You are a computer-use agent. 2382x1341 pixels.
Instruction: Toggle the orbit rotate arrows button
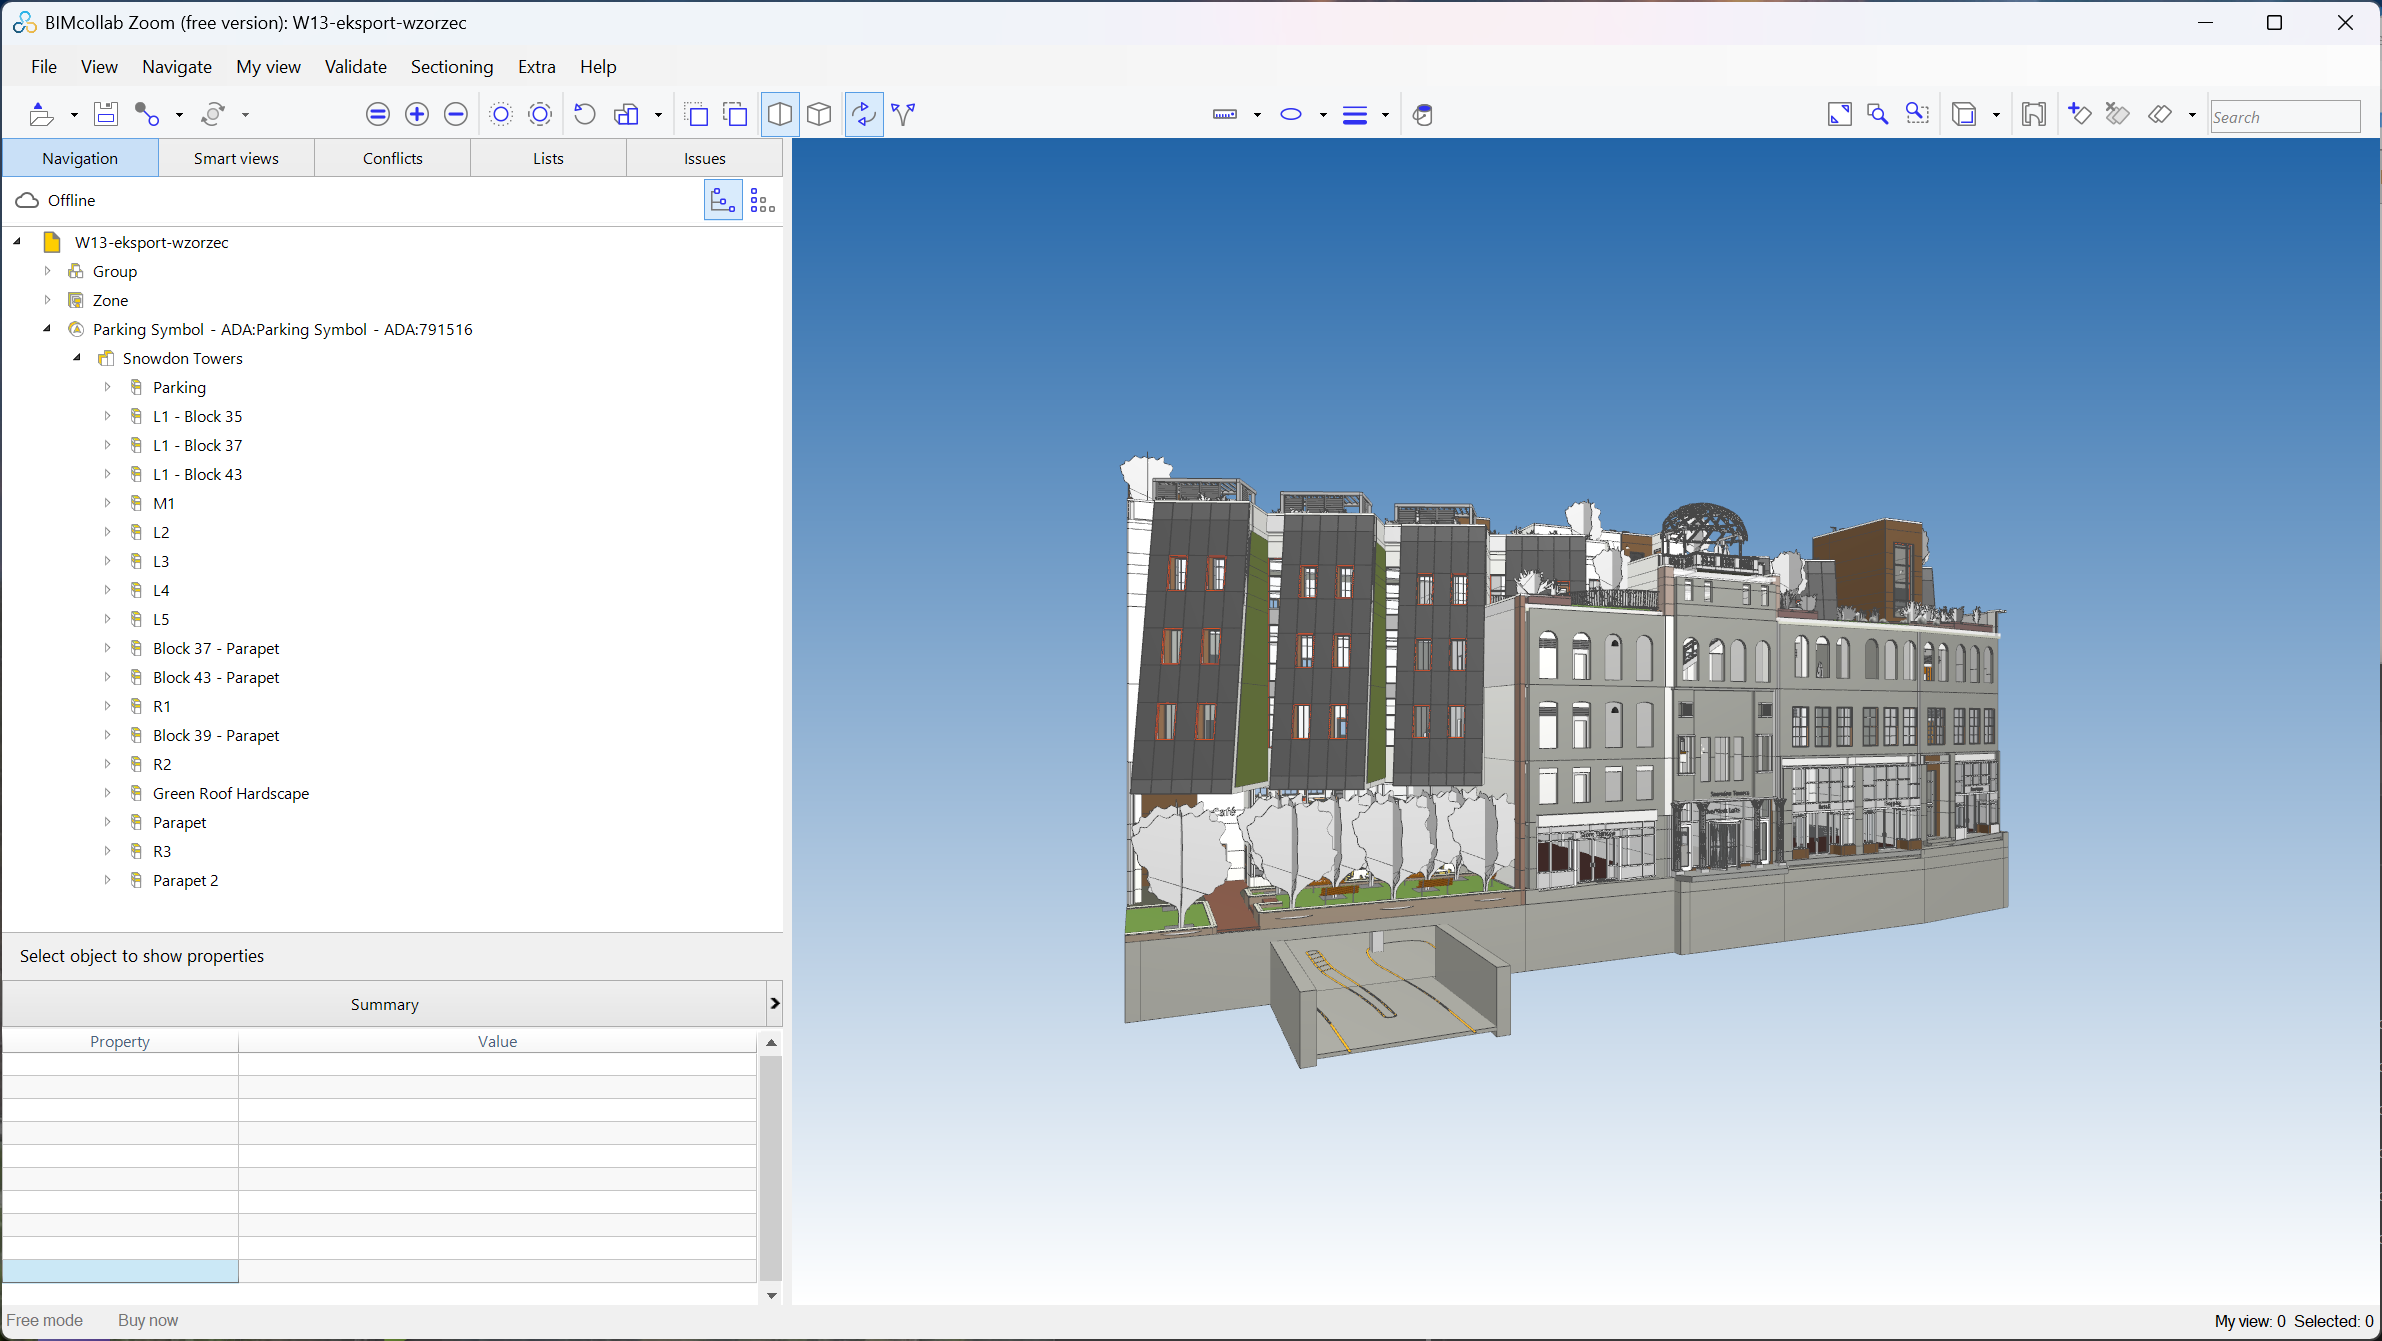pos(864,115)
